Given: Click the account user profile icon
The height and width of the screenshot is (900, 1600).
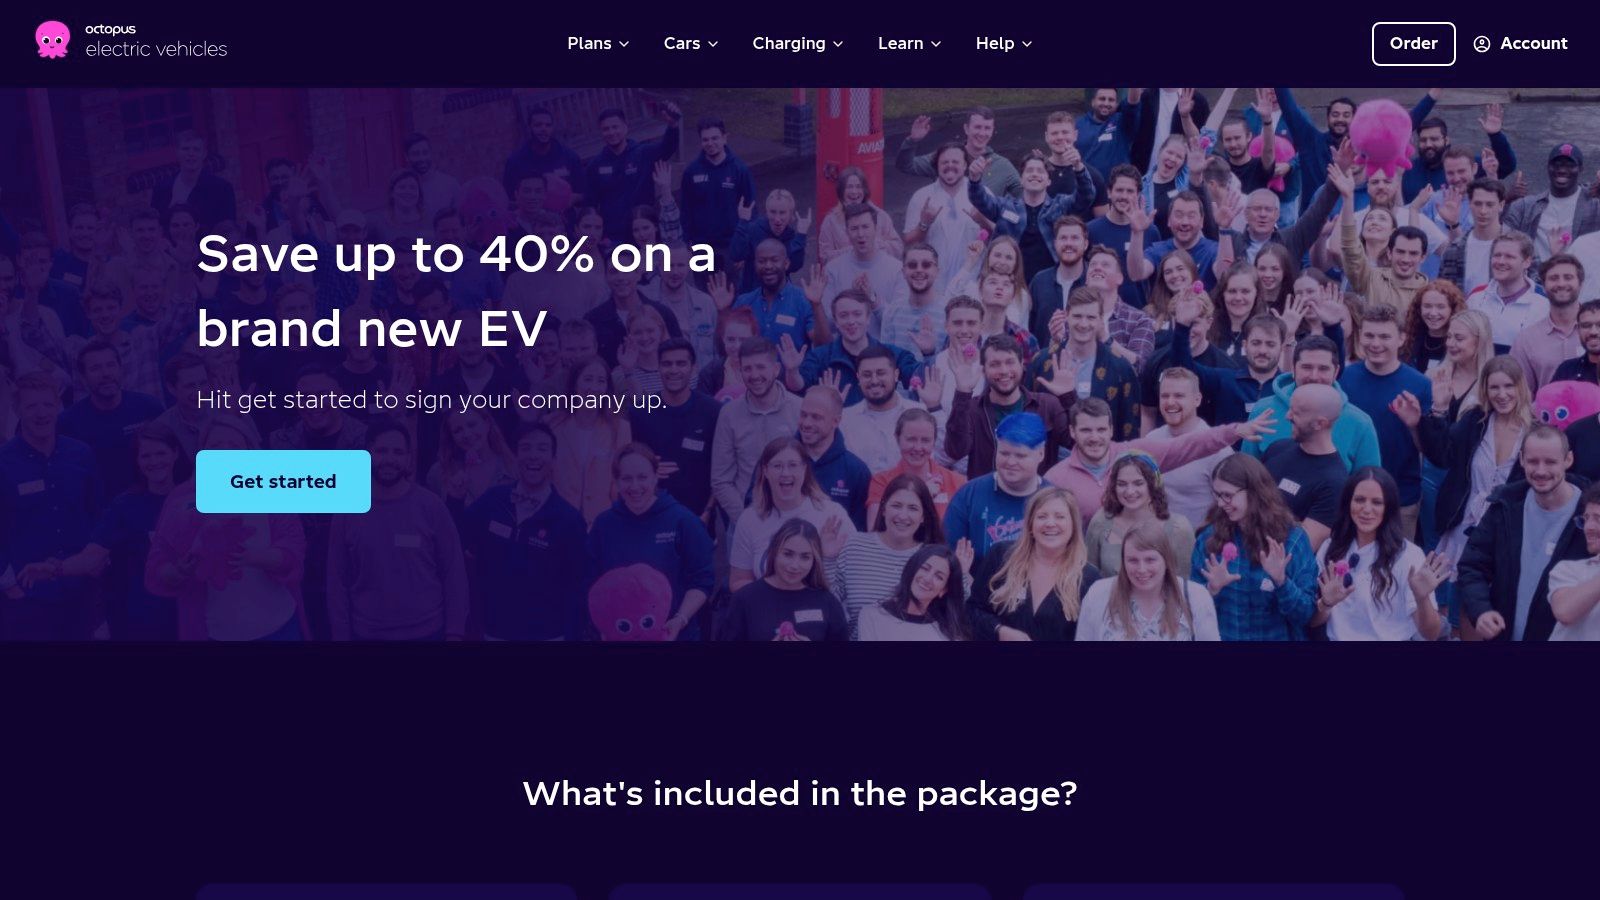Looking at the screenshot, I should pos(1482,44).
